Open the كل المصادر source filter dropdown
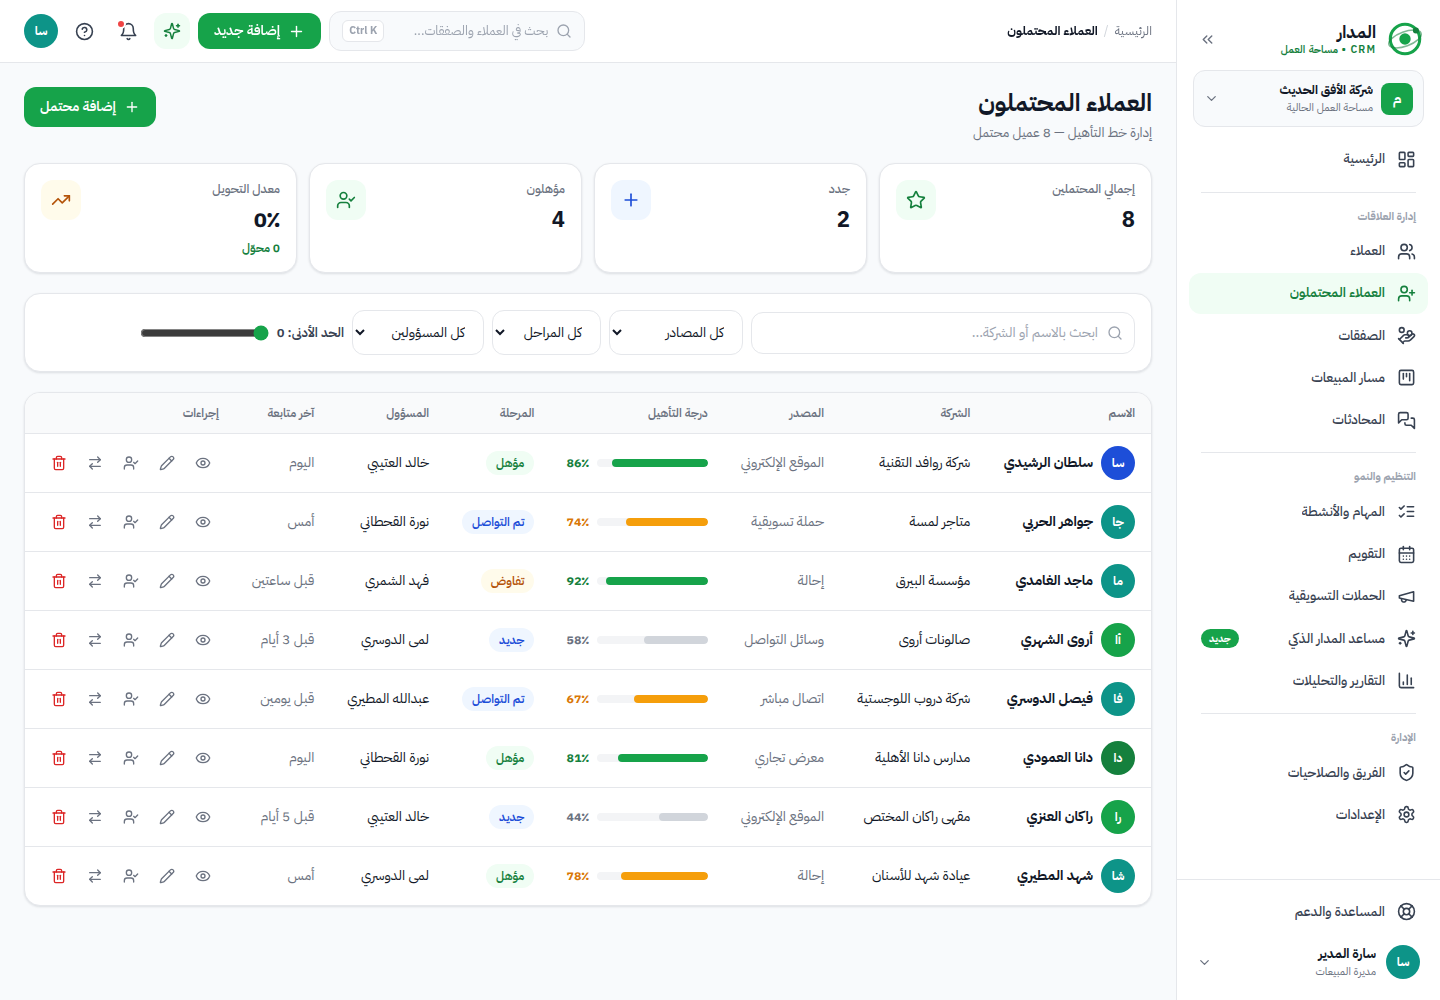This screenshot has width=1440, height=1000. (x=676, y=333)
